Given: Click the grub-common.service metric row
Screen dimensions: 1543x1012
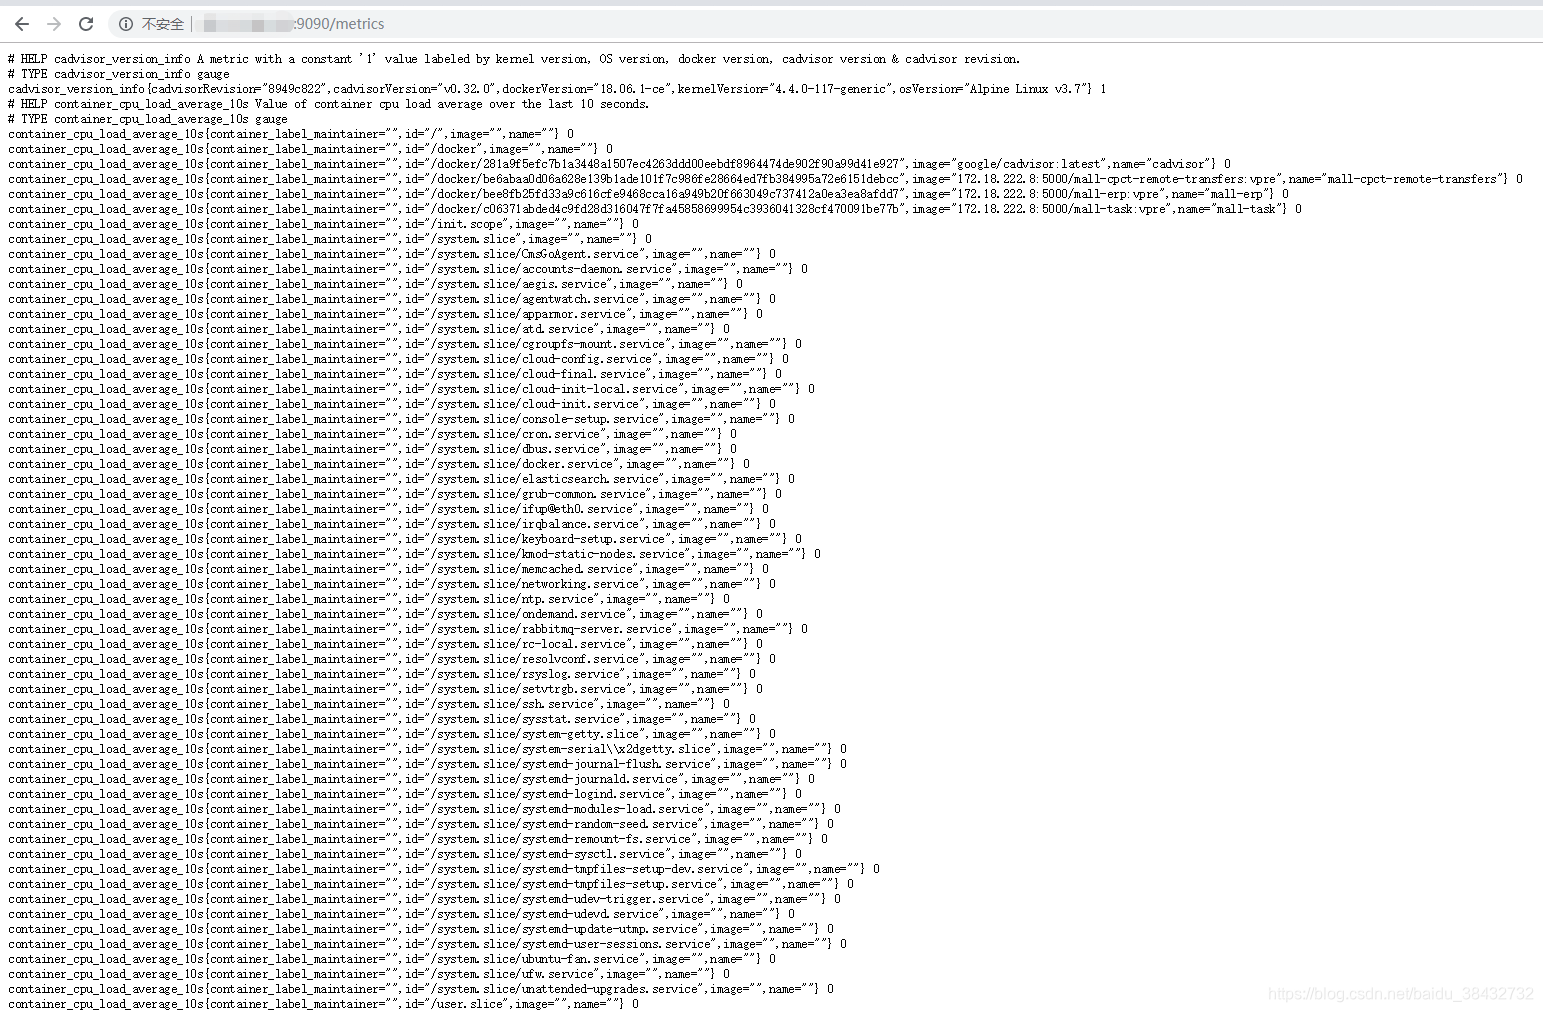Looking at the screenshot, I should click(395, 494).
